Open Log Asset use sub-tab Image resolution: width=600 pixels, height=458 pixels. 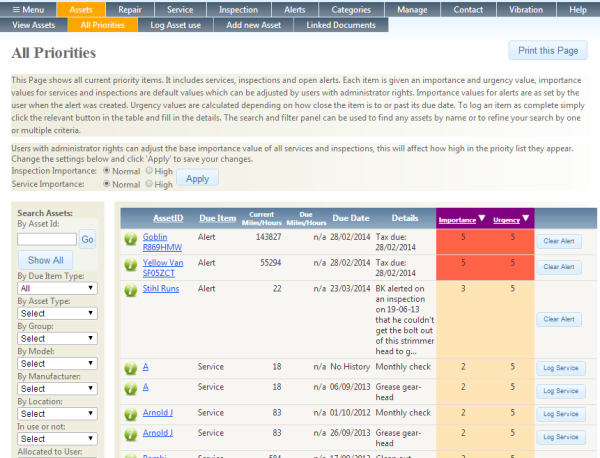pyautogui.click(x=176, y=25)
